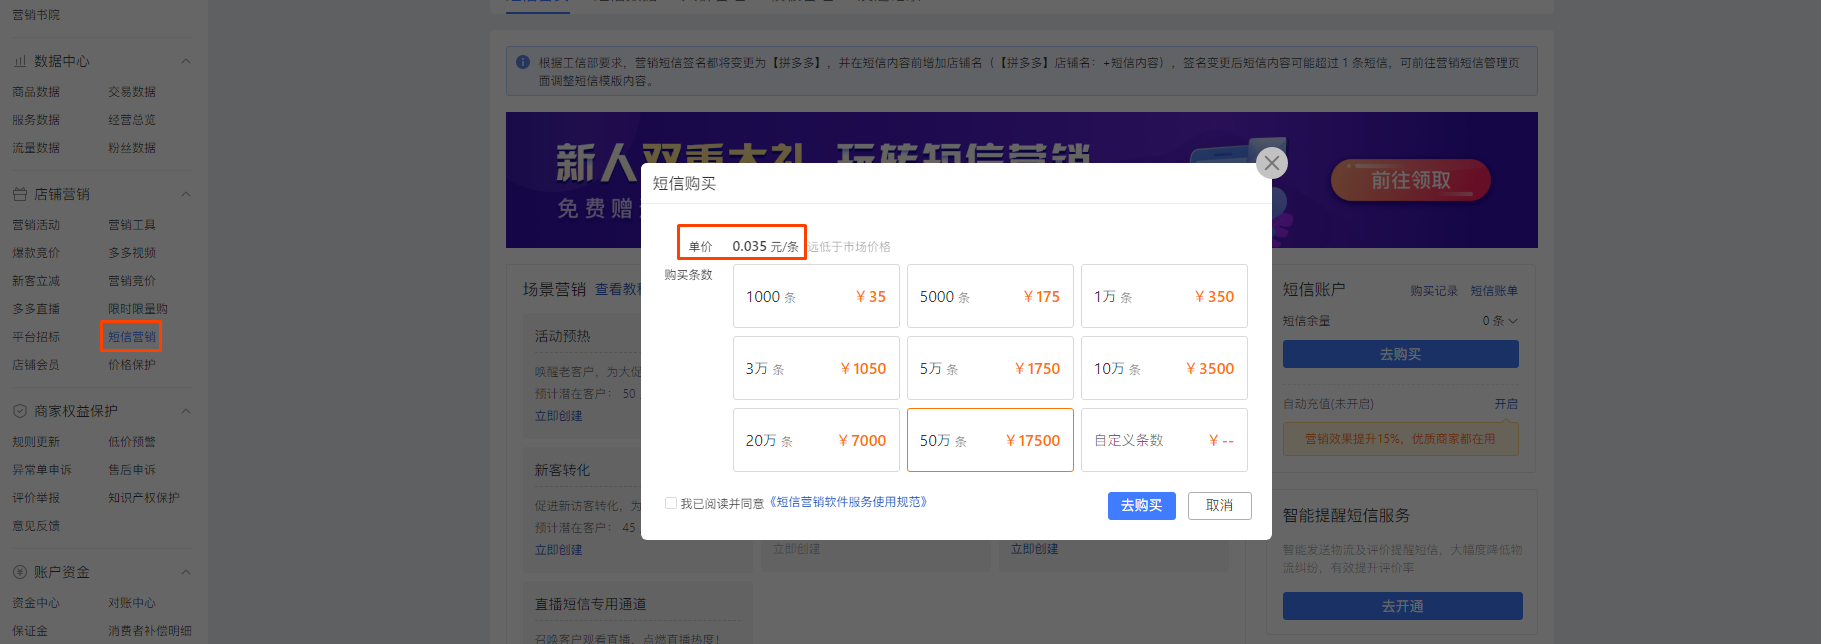Select the 50万 条 ¥17500 package
Image resolution: width=1821 pixels, height=644 pixels.
[x=989, y=440]
